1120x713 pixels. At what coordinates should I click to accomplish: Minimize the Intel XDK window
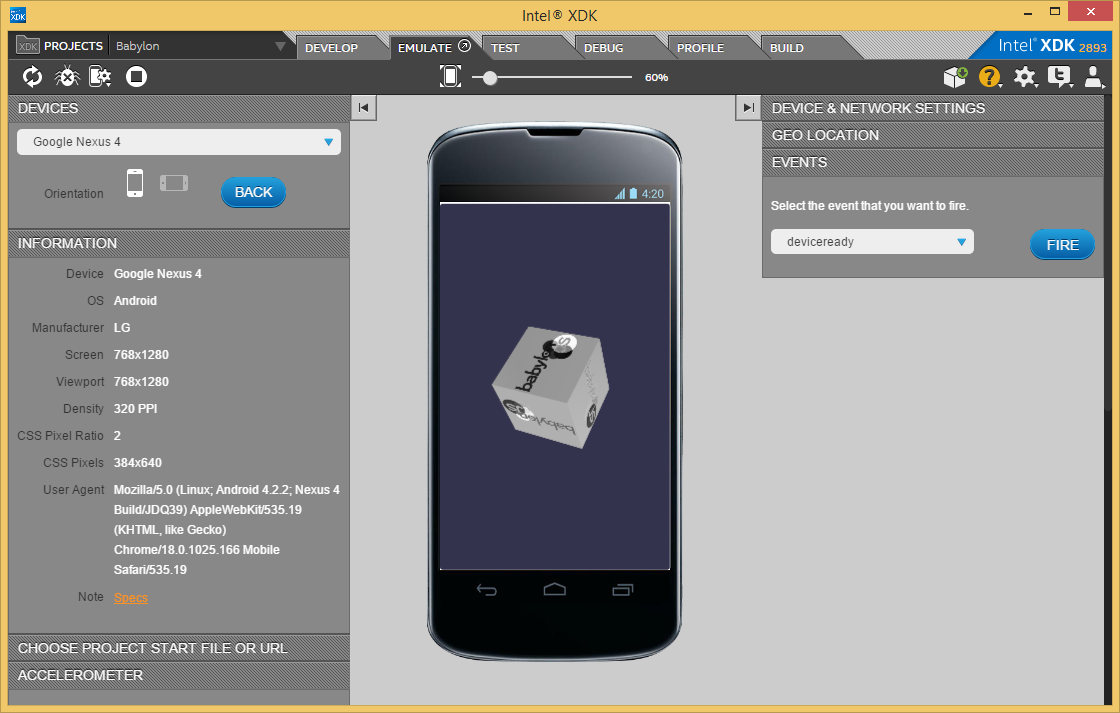coord(1028,12)
